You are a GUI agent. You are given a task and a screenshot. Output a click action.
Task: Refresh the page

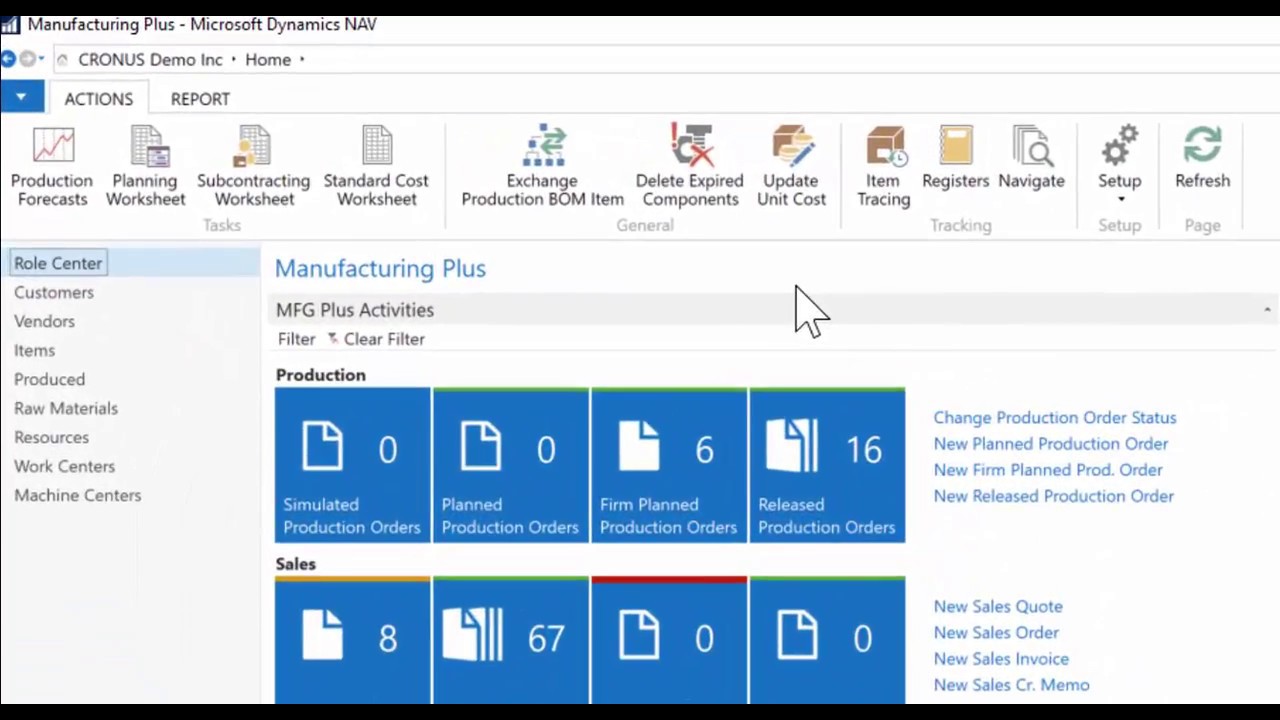coord(1202,158)
